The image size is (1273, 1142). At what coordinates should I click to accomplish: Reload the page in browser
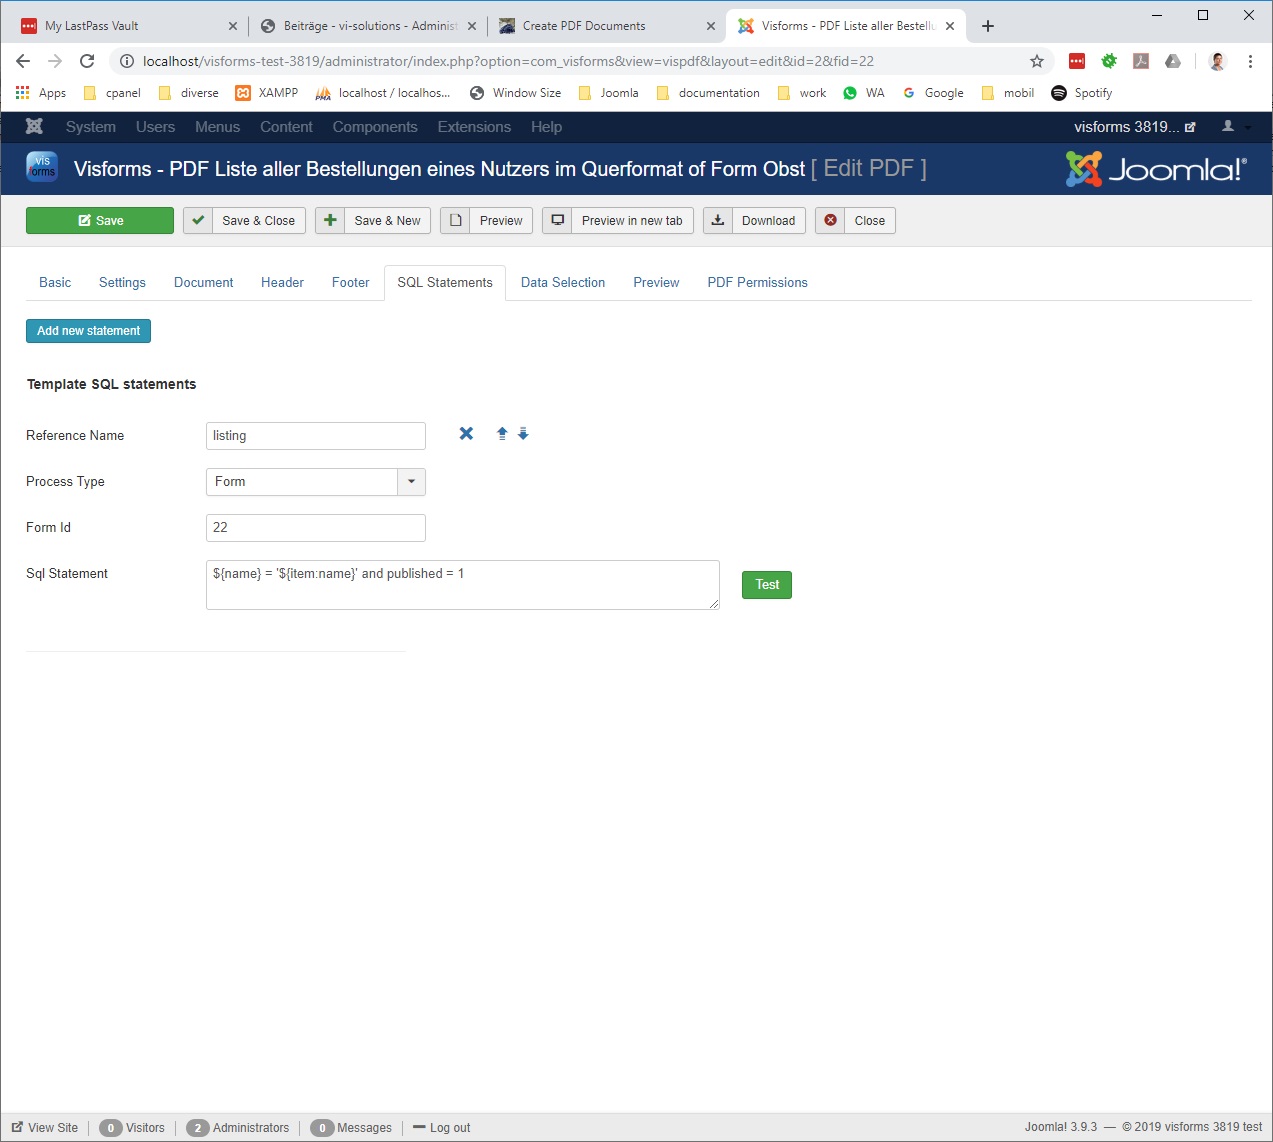pos(87,61)
